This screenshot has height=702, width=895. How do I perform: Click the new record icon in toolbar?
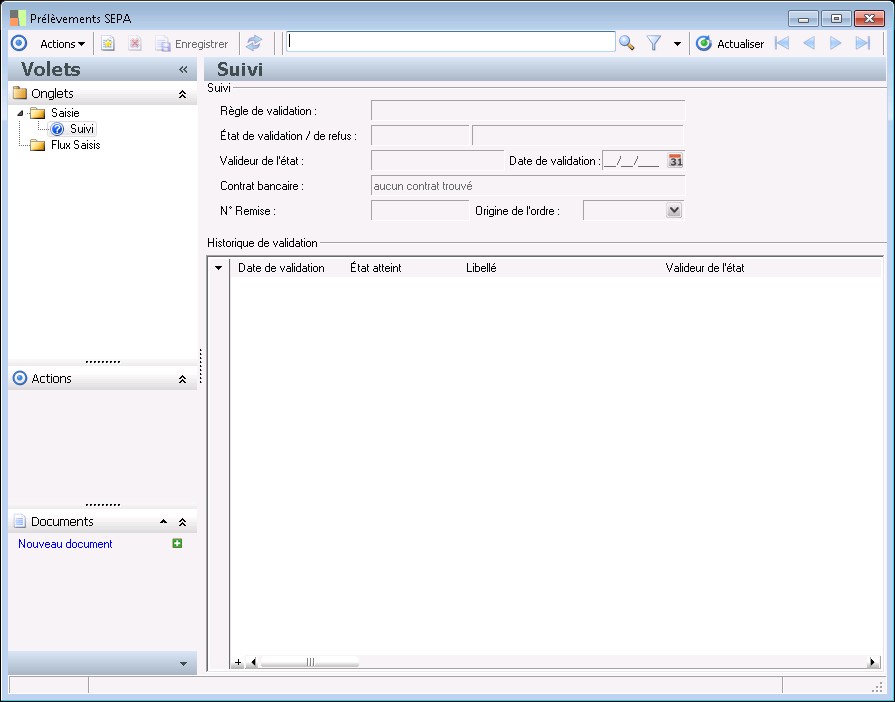click(108, 44)
